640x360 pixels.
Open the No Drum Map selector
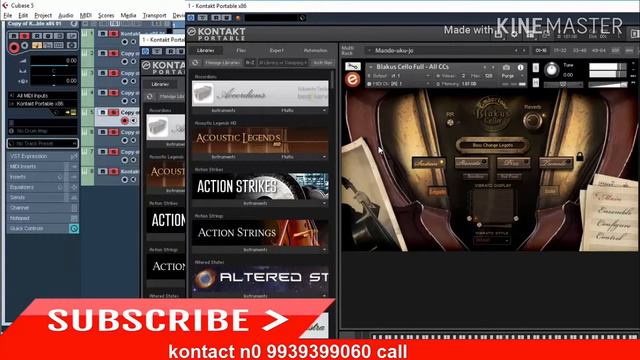42,131
